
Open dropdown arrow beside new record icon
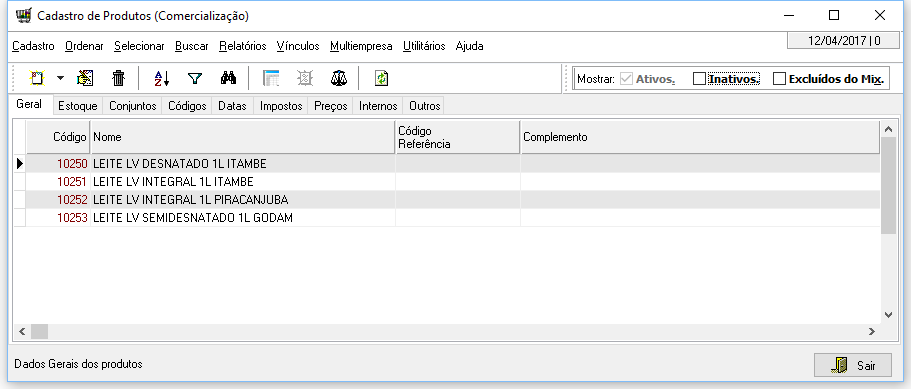pyautogui.click(x=60, y=78)
